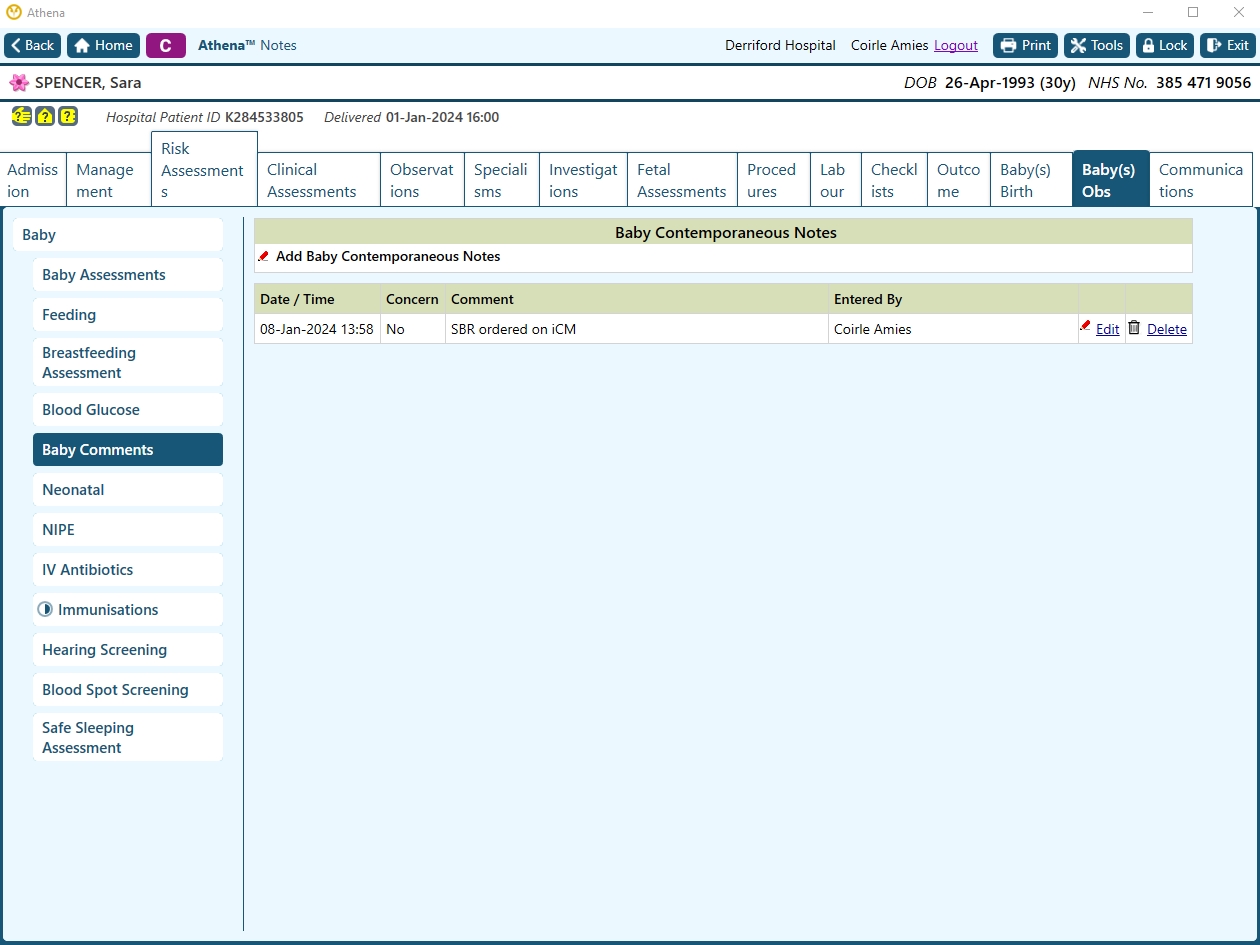1260x945 pixels.
Task: Open the Immunisations section
Action: (x=128, y=610)
